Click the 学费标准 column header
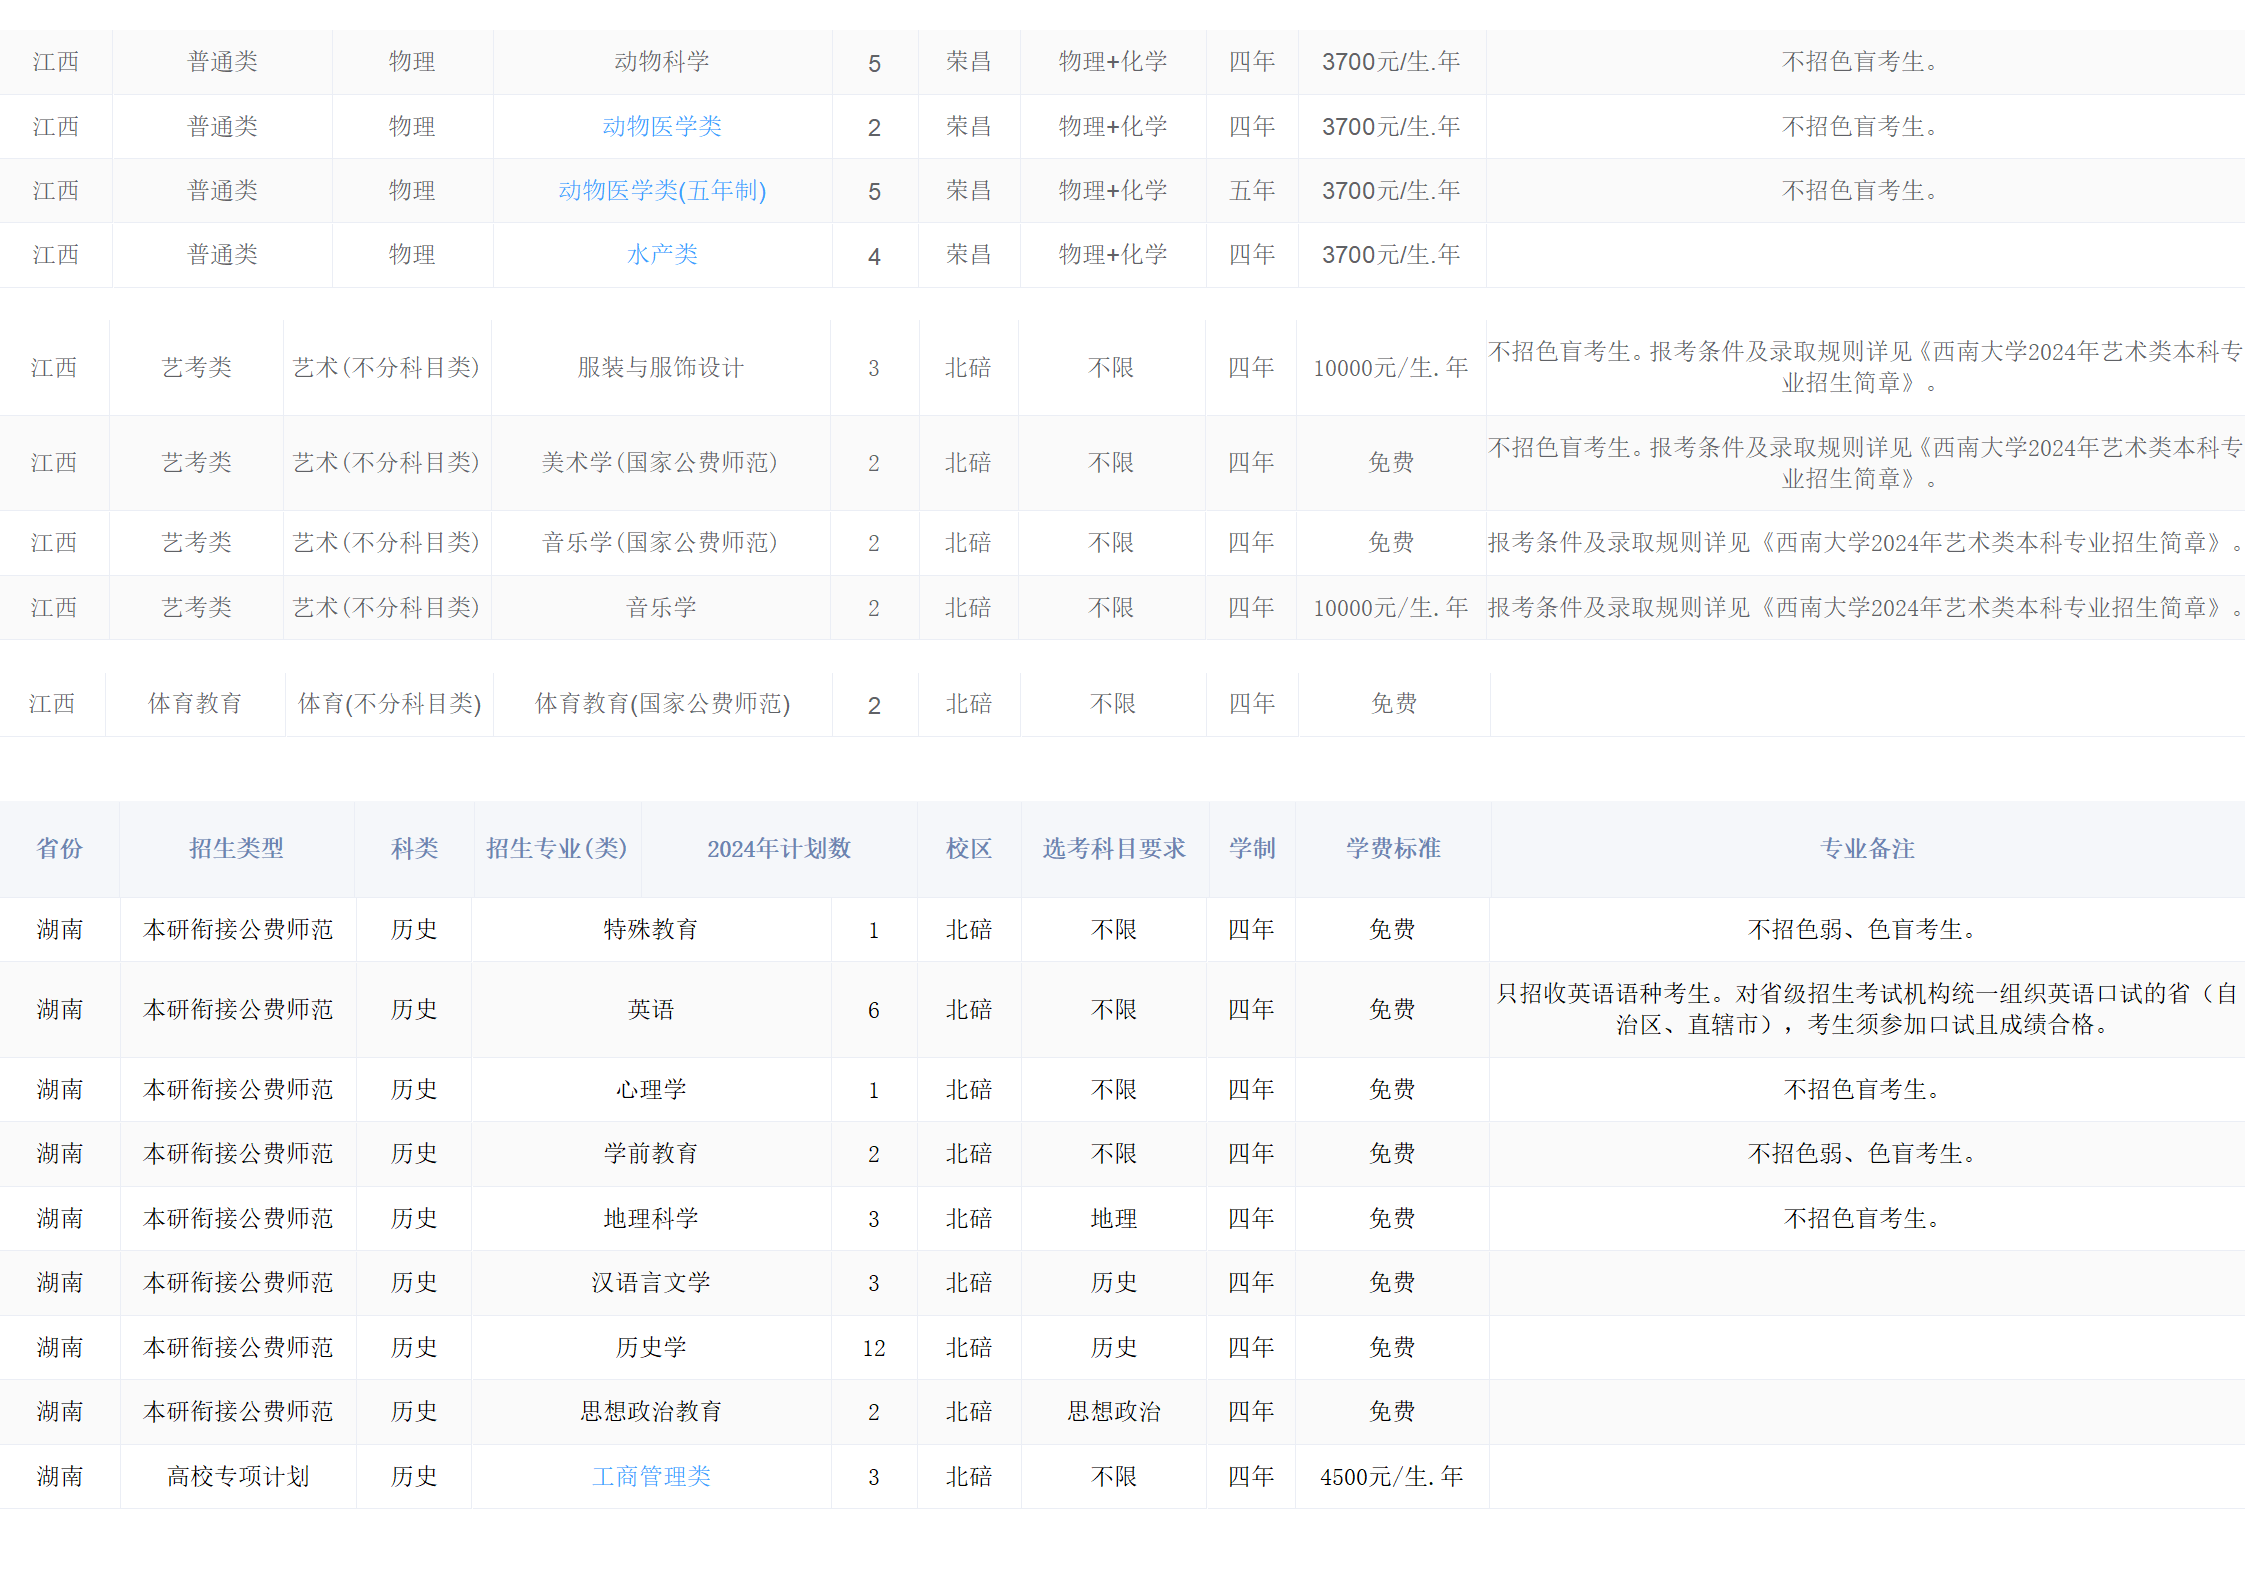 [x=1392, y=849]
